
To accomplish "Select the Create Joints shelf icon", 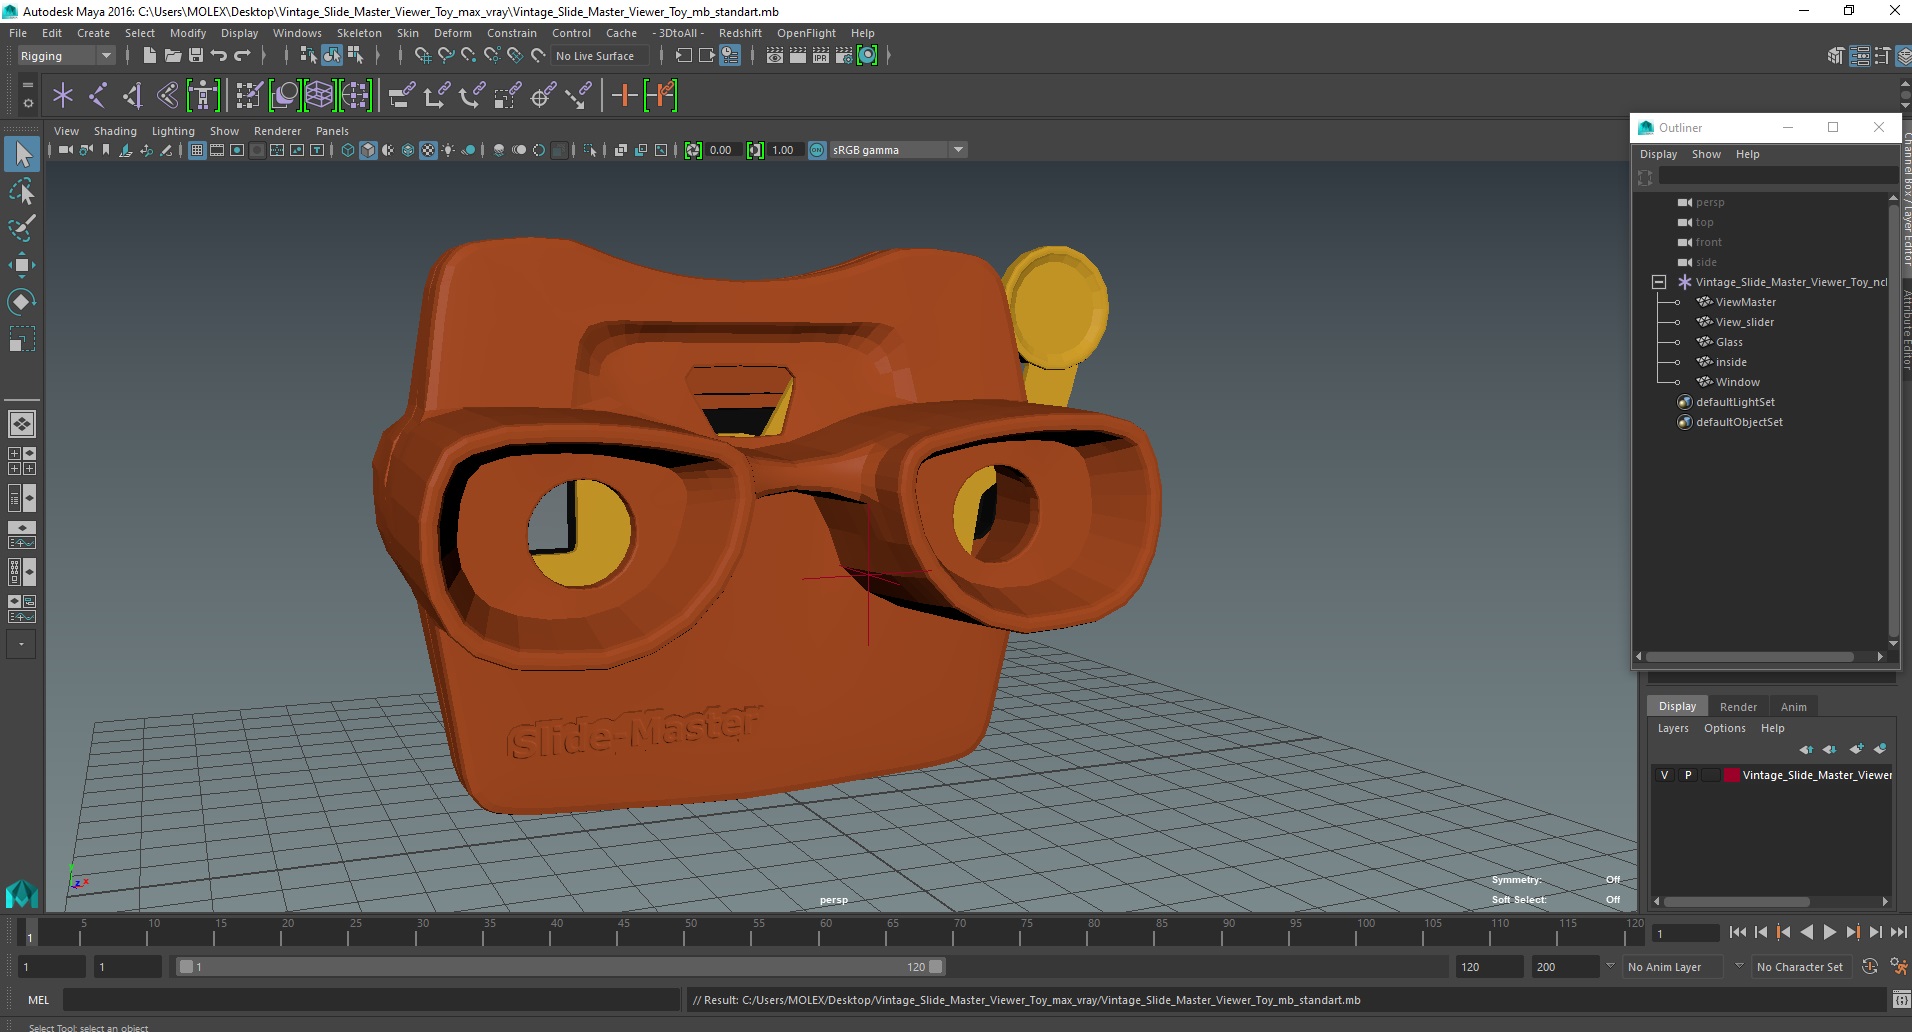I will 98,96.
